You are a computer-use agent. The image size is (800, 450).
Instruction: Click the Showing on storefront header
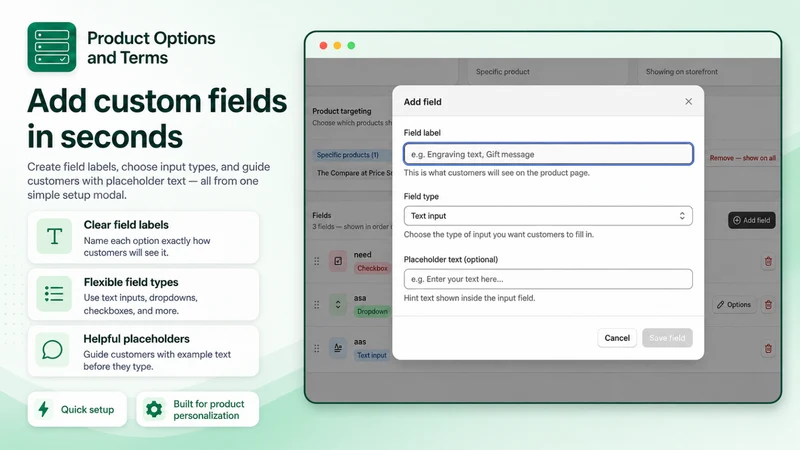point(682,72)
